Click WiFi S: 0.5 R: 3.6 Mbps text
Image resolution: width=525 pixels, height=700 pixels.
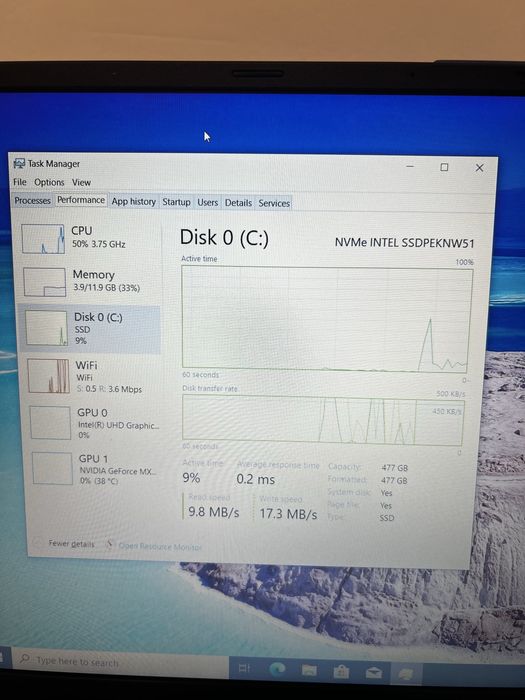pos(109,389)
